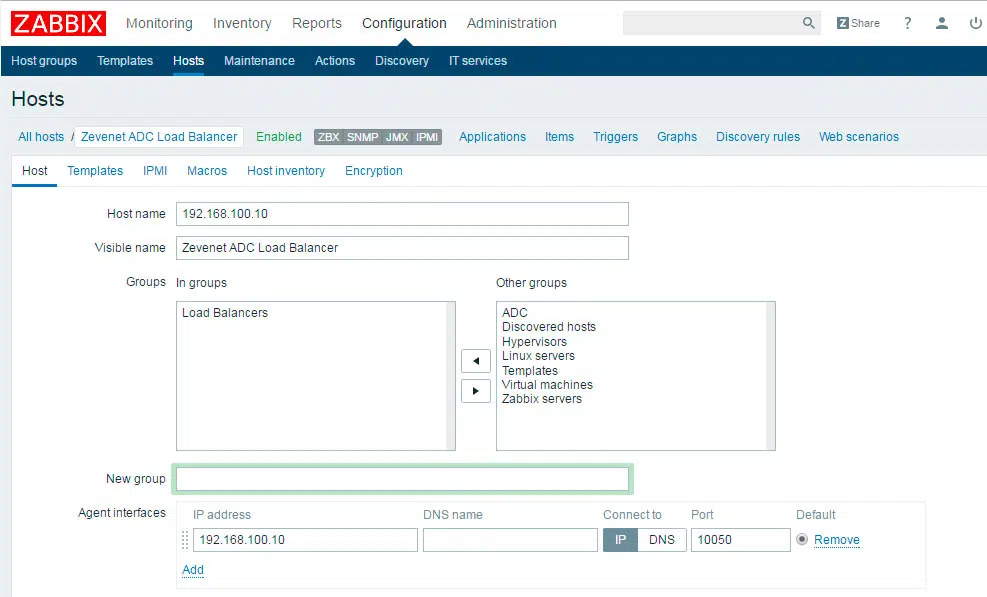Screen dimensions: 987x597
Task: Open the user profile icon
Action: coord(941,23)
